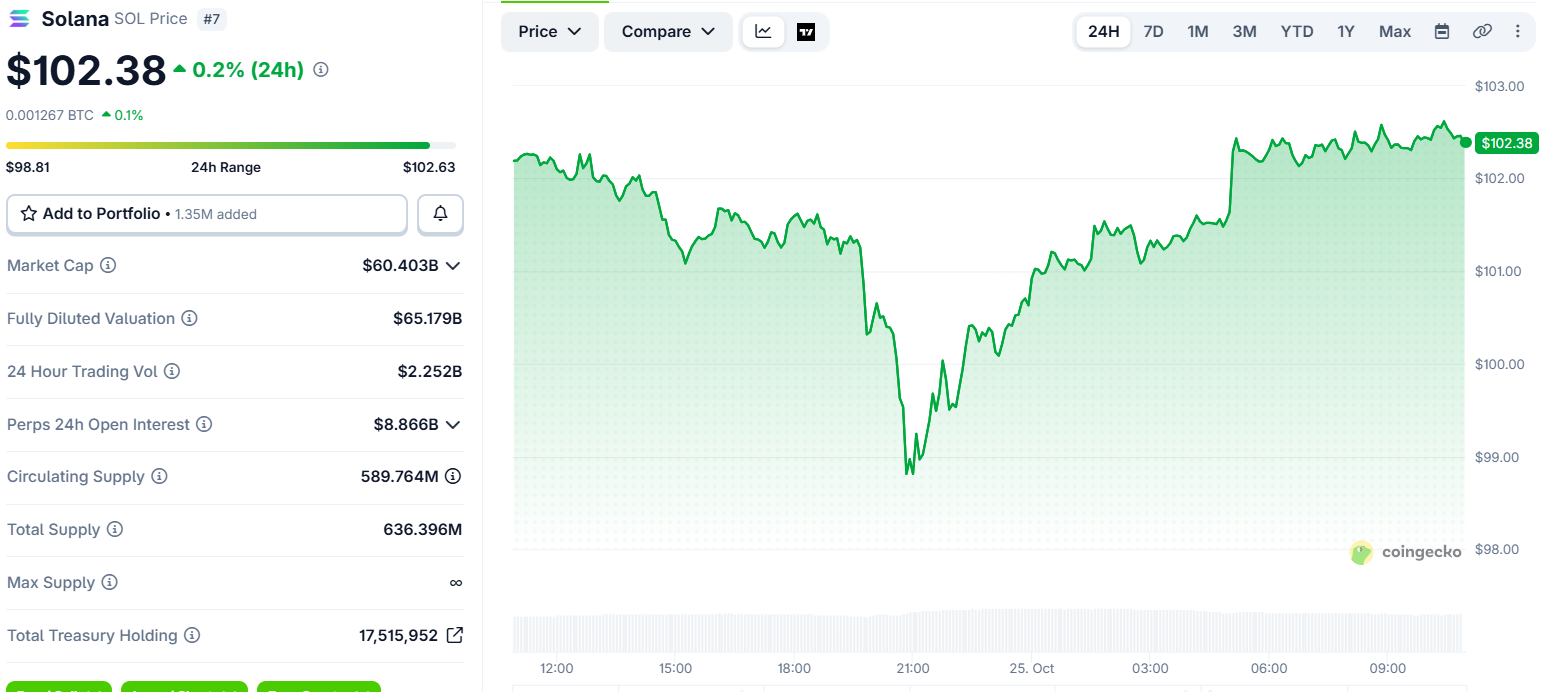Open Total Supply info icon
Screen dimensions: 1541x692
pyautogui.click(x=115, y=530)
